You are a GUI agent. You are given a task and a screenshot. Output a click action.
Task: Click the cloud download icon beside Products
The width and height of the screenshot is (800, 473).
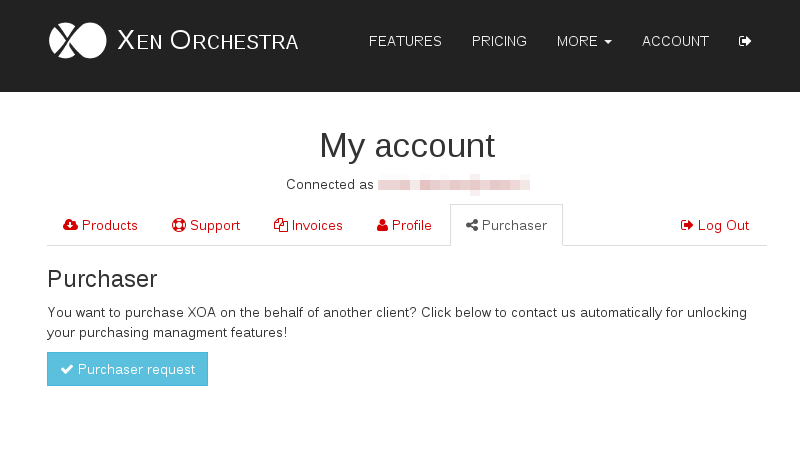pos(70,225)
